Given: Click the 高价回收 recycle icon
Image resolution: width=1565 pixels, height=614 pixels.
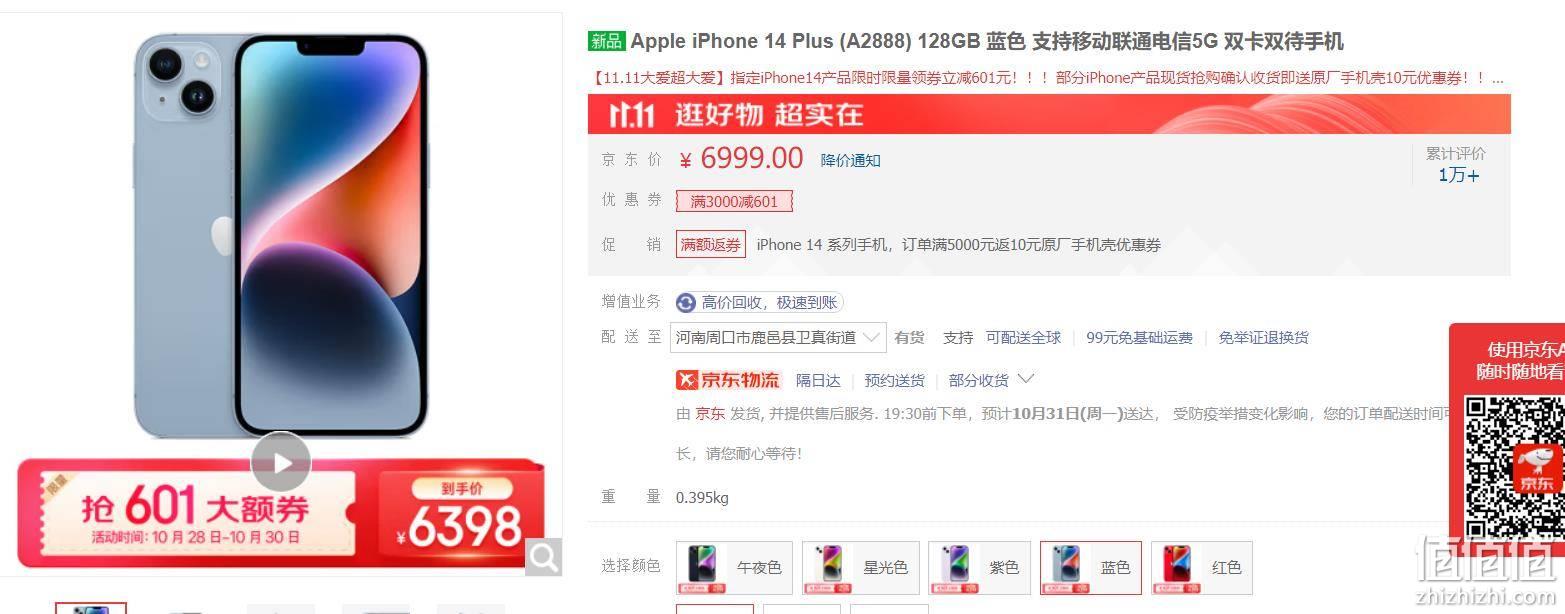Looking at the screenshot, I should tap(686, 303).
